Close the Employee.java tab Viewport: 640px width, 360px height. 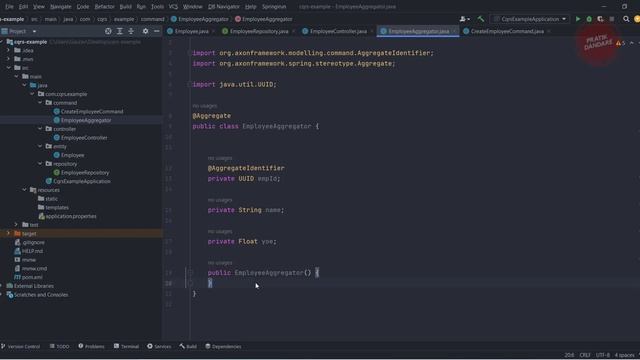pyautogui.click(x=213, y=31)
